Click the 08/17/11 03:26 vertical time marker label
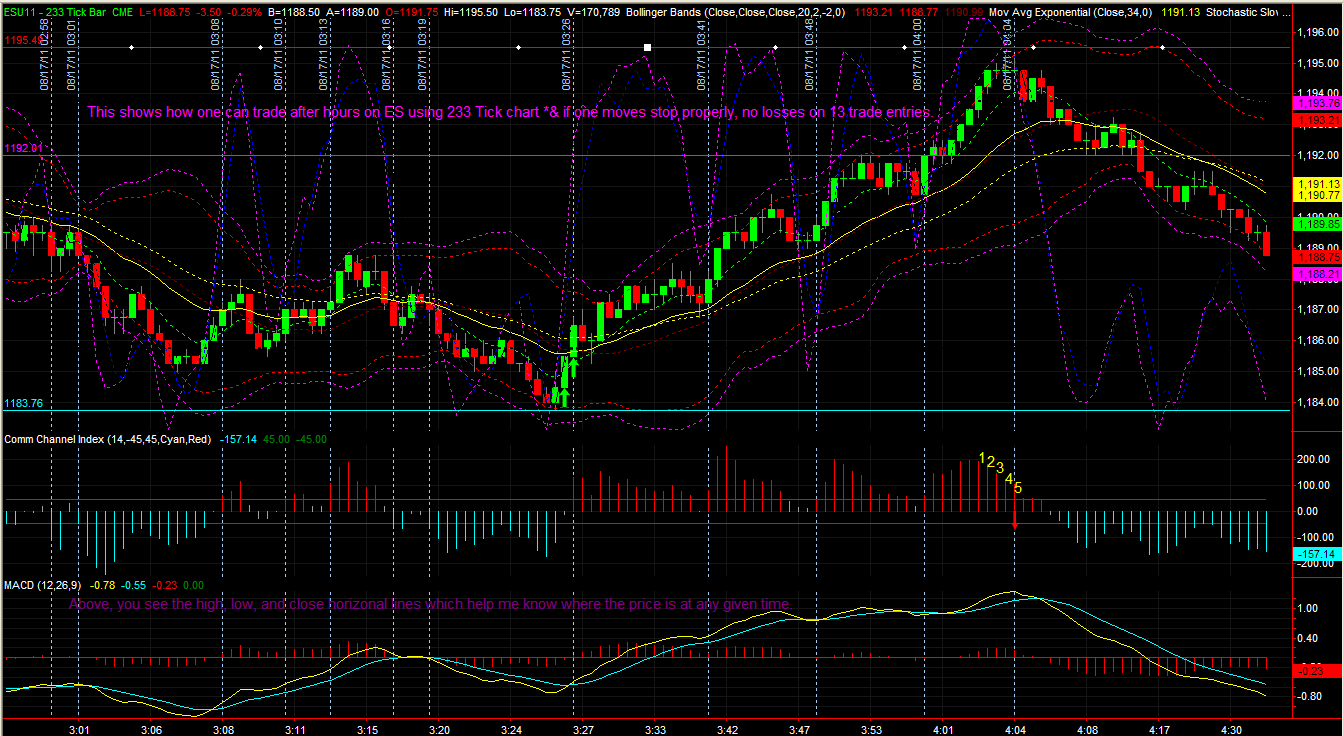1343x736 pixels. [x=567, y=53]
